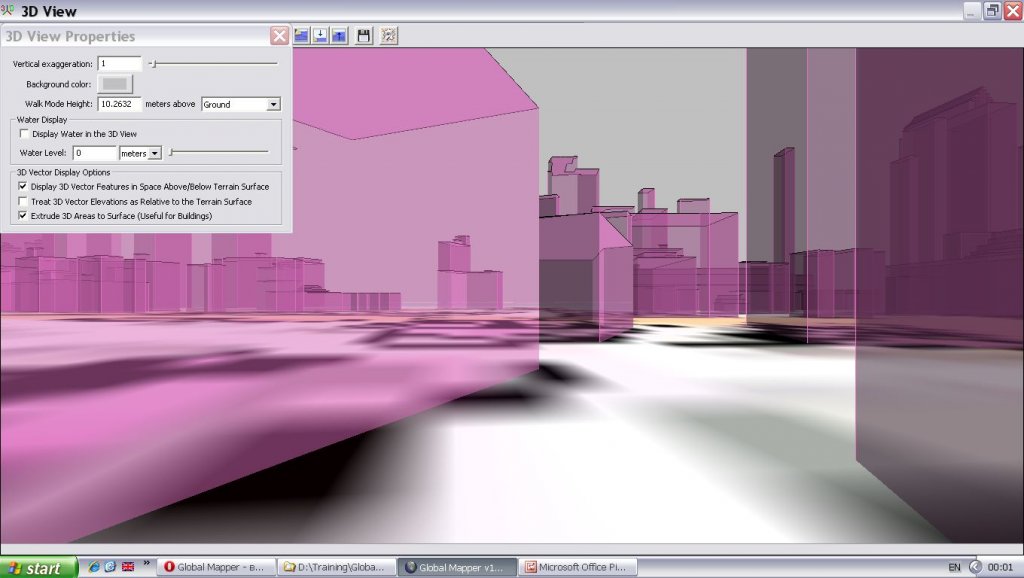This screenshot has width=1024, height=578.
Task: Uncheck Display 3D Vector Features in Space option
Action: coord(25,186)
